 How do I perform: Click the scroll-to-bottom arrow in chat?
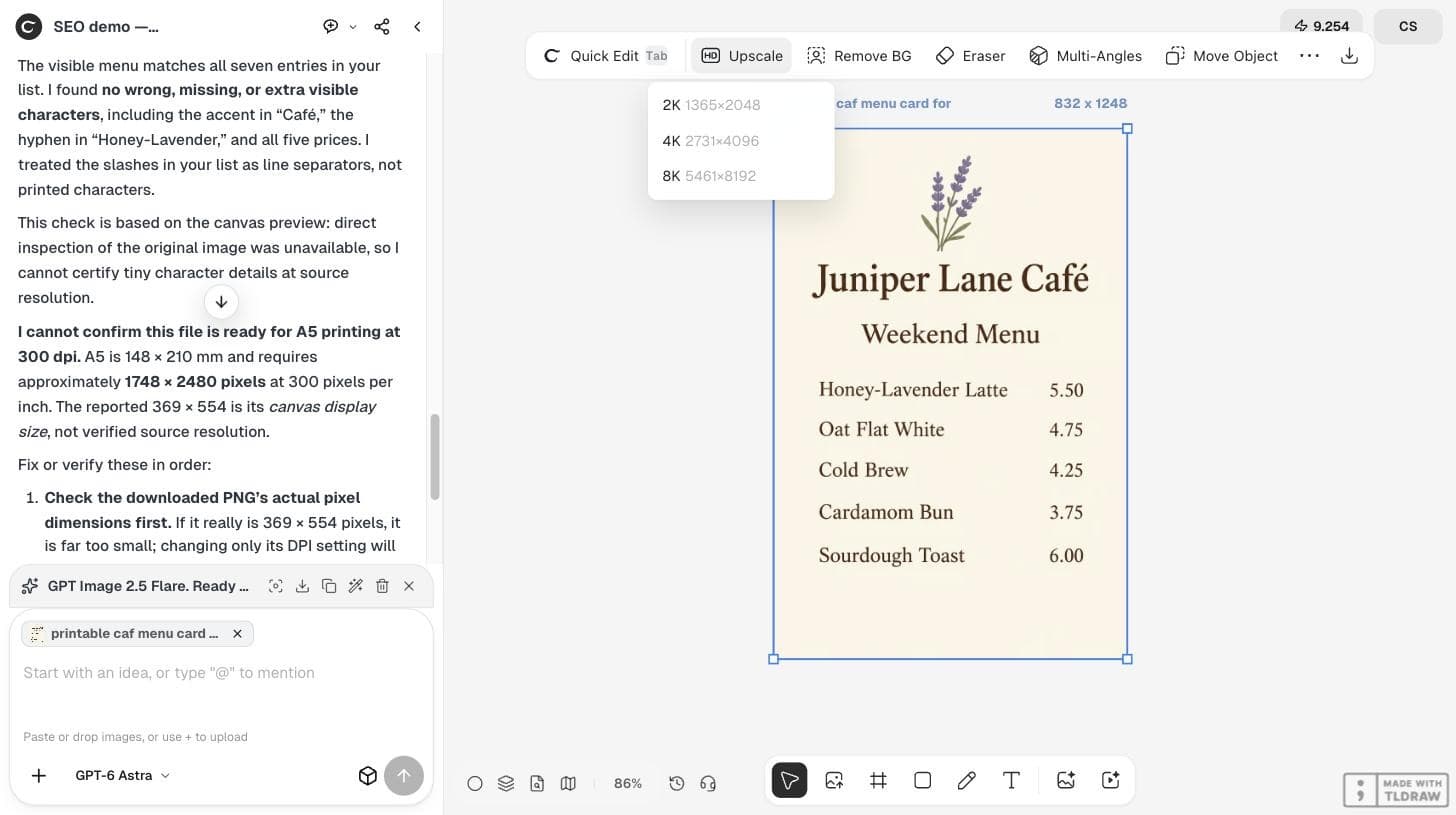click(x=221, y=301)
